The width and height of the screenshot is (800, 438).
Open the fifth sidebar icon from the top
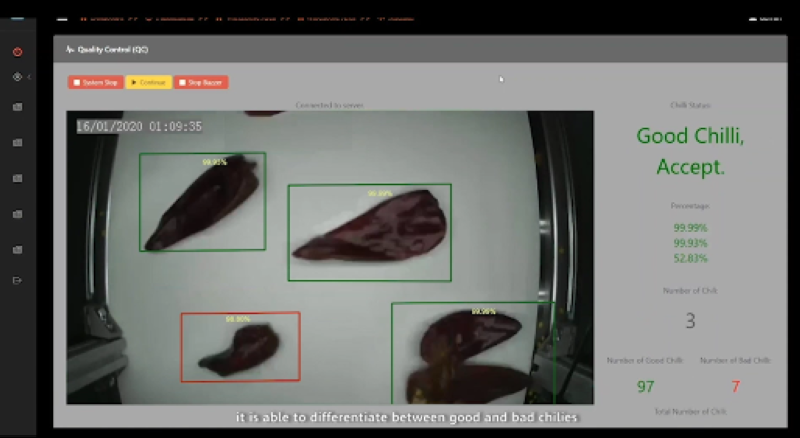click(x=17, y=179)
